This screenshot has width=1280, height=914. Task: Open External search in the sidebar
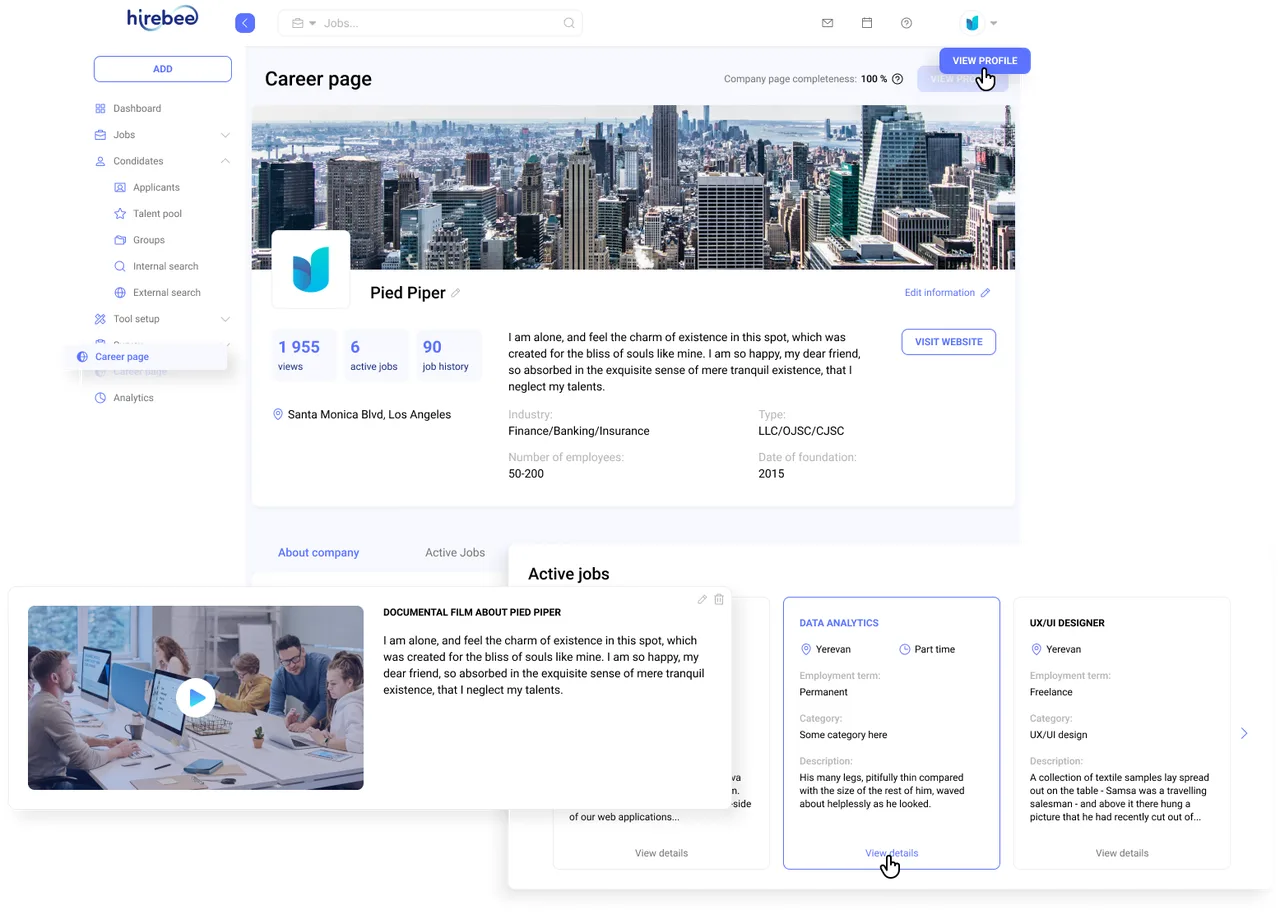pos(166,293)
